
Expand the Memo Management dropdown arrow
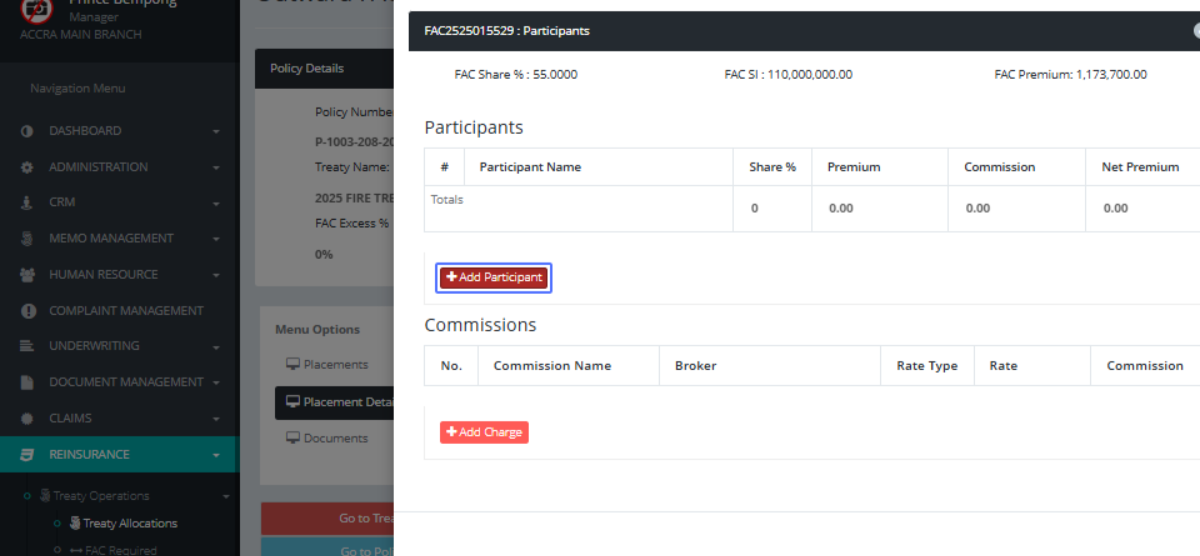click(x=216, y=239)
